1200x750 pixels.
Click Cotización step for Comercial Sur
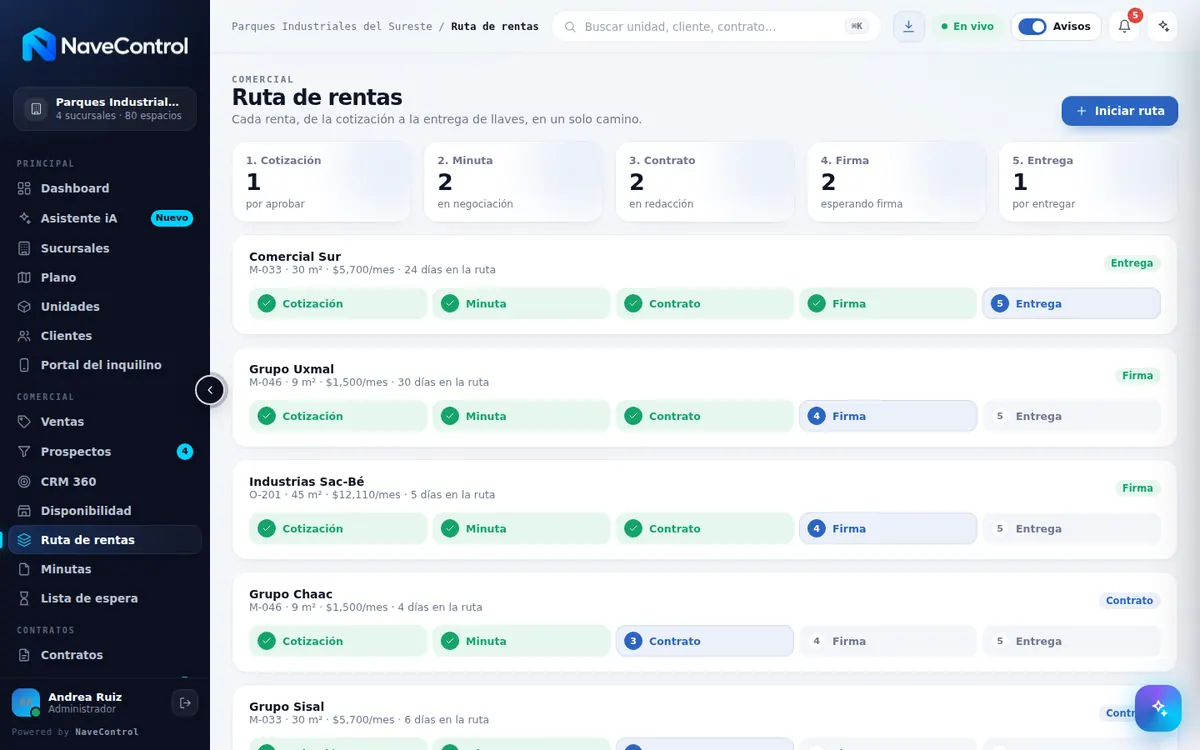[x=338, y=303]
